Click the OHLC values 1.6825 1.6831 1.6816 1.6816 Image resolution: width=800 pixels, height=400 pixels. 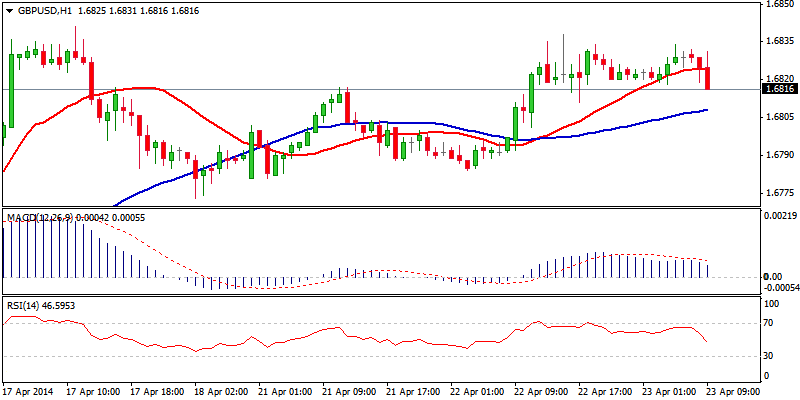click(x=138, y=11)
